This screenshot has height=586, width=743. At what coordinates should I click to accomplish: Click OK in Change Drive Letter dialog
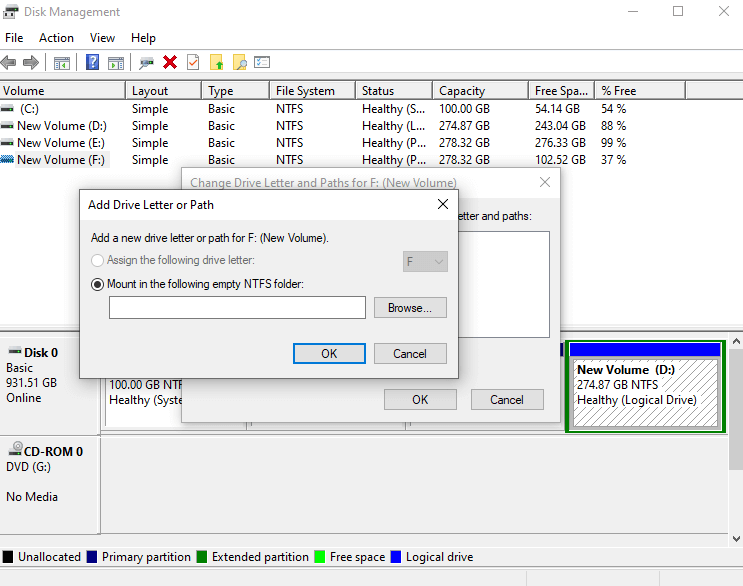pyautogui.click(x=420, y=400)
